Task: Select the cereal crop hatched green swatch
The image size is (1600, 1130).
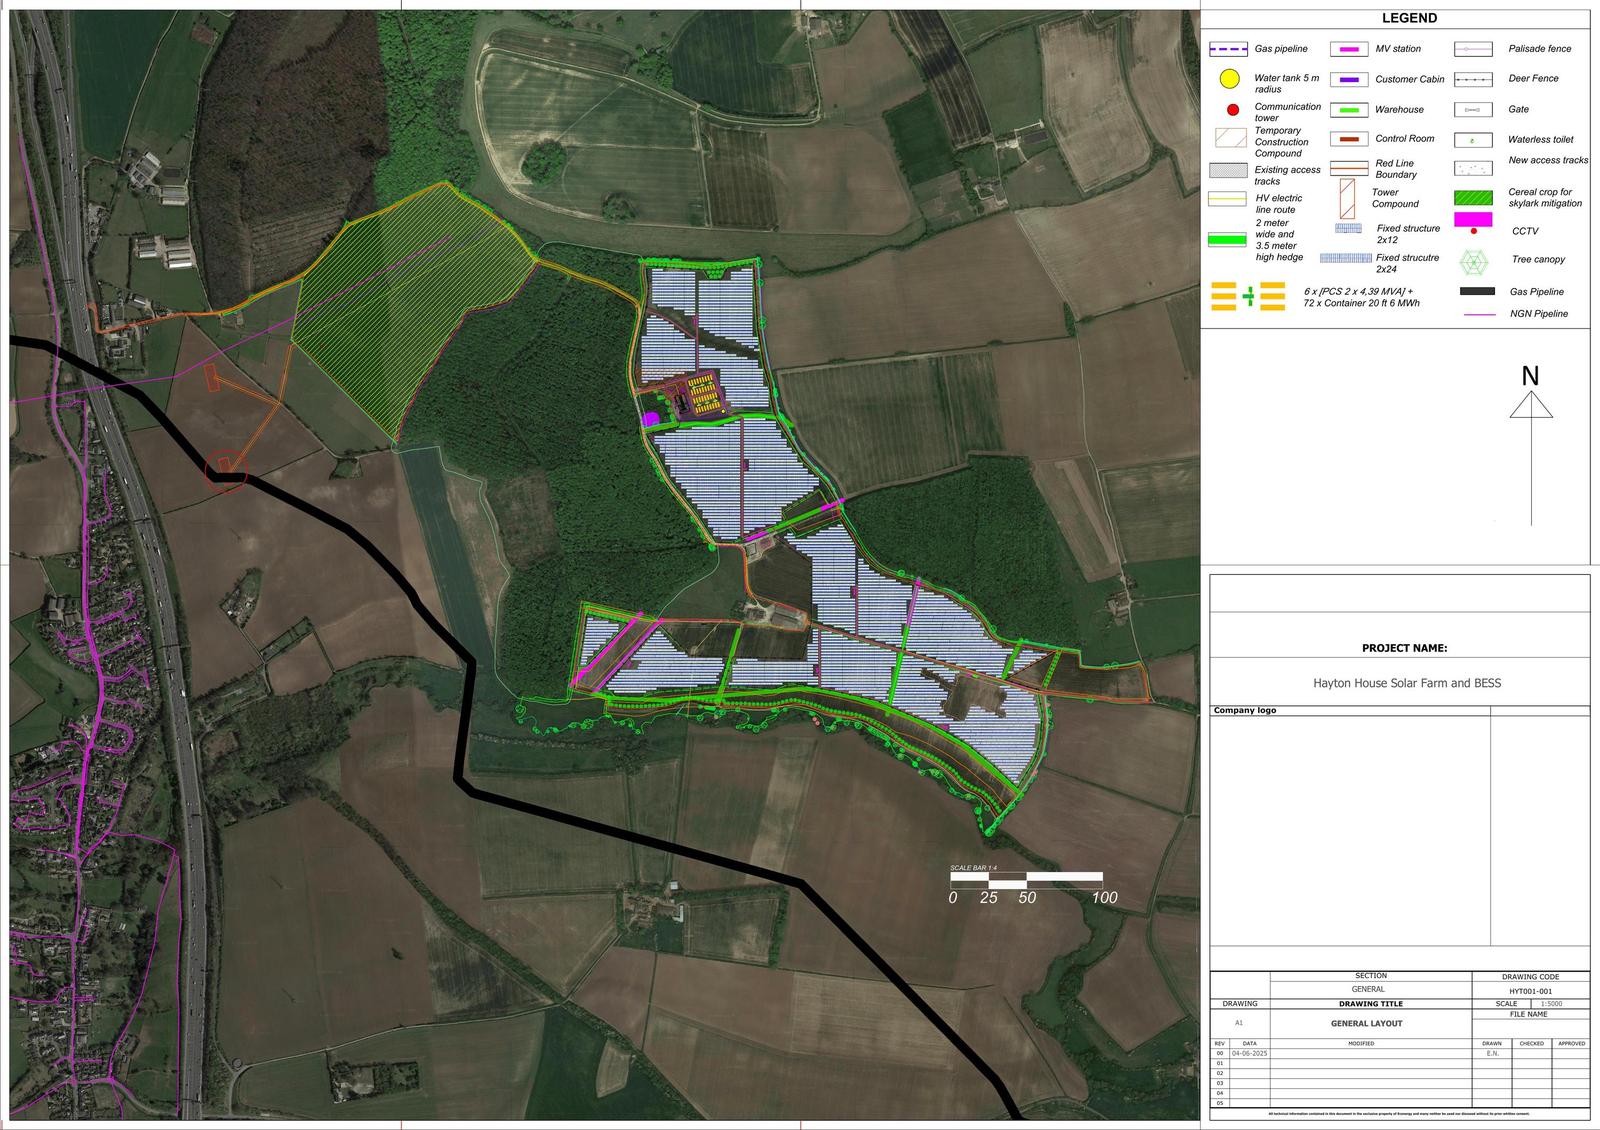Action: click(1473, 198)
